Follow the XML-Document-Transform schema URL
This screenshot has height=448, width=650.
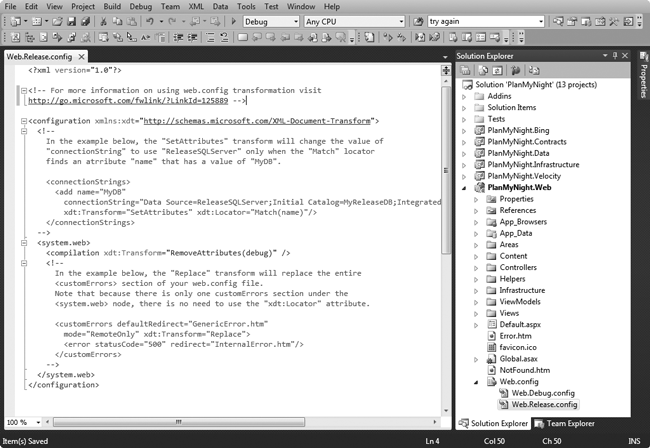coord(257,121)
